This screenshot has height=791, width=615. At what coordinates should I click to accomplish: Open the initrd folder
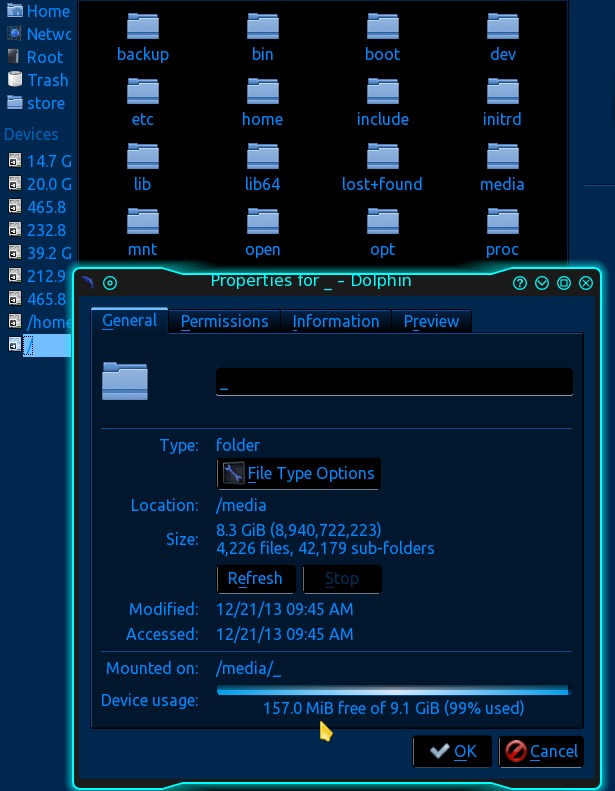click(x=502, y=103)
